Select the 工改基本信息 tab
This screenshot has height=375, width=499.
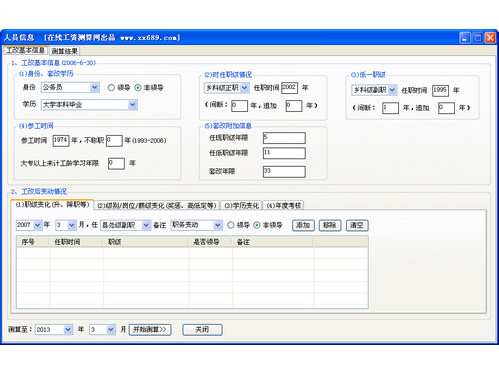(x=25, y=50)
